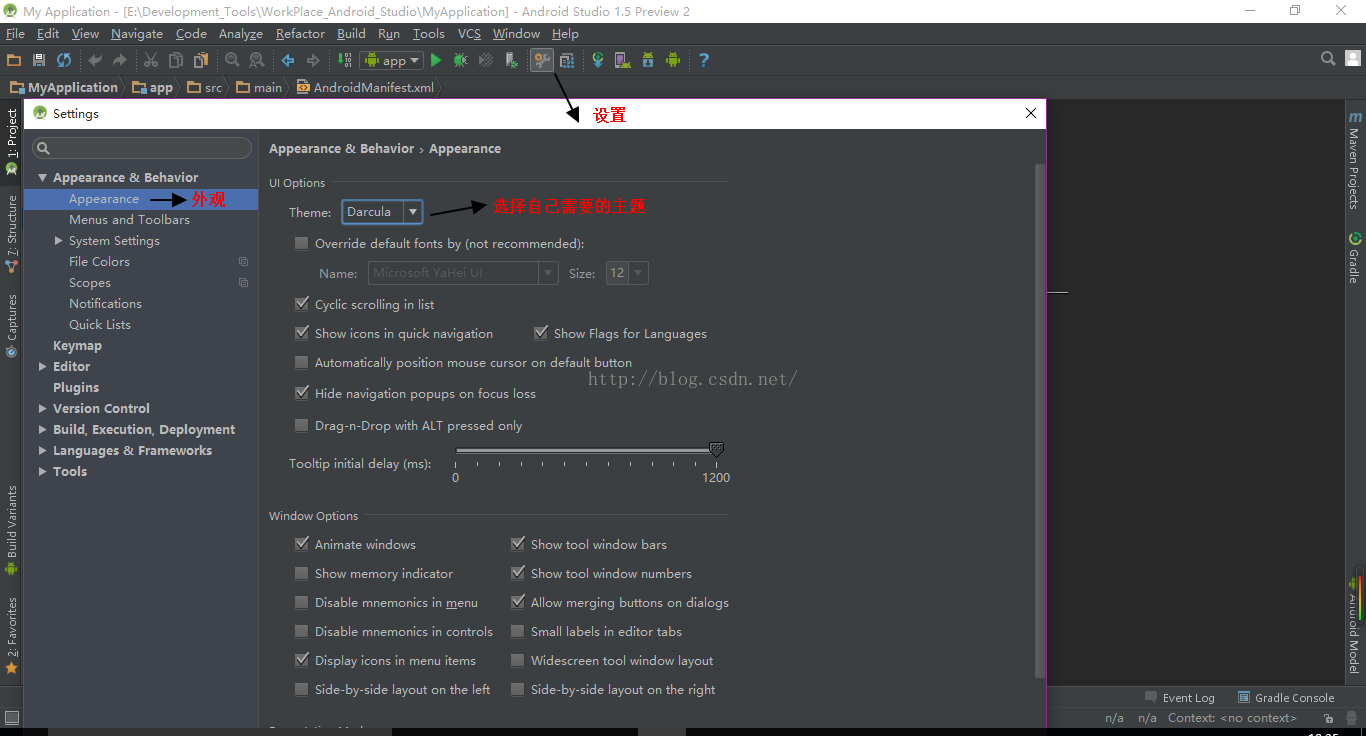Click the Make Project icon
Image resolution: width=1366 pixels, height=736 pixels.
coord(344,60)
